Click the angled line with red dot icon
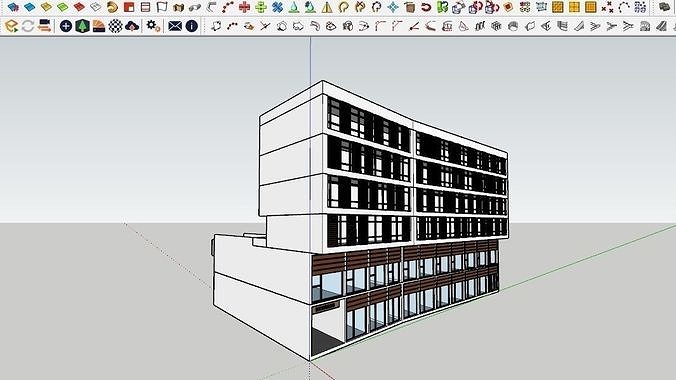 413,26
